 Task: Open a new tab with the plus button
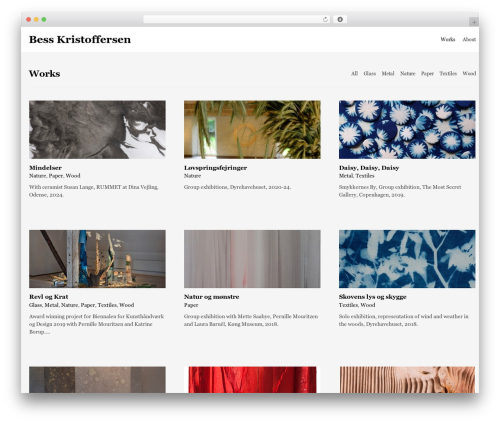[x=474, y=22]
